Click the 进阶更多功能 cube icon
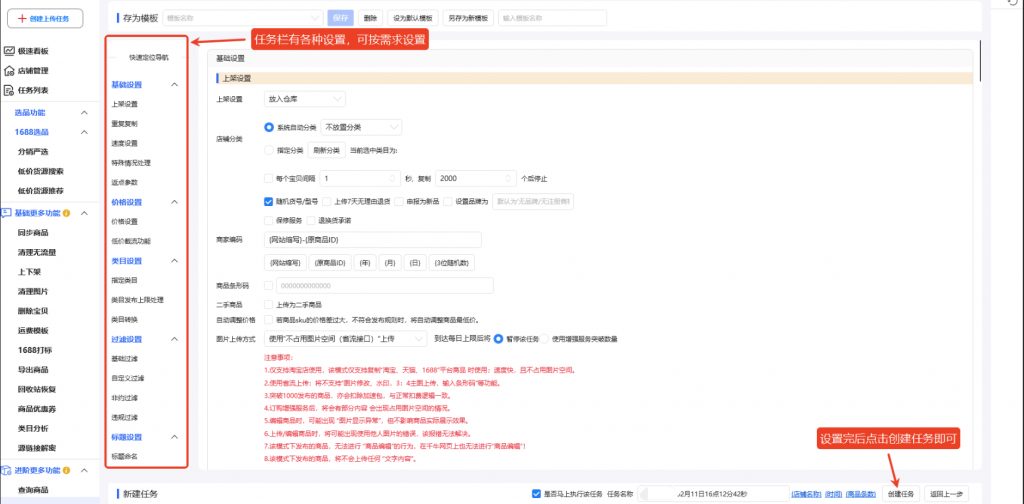The image size is (1024, 504). point(7,470)
